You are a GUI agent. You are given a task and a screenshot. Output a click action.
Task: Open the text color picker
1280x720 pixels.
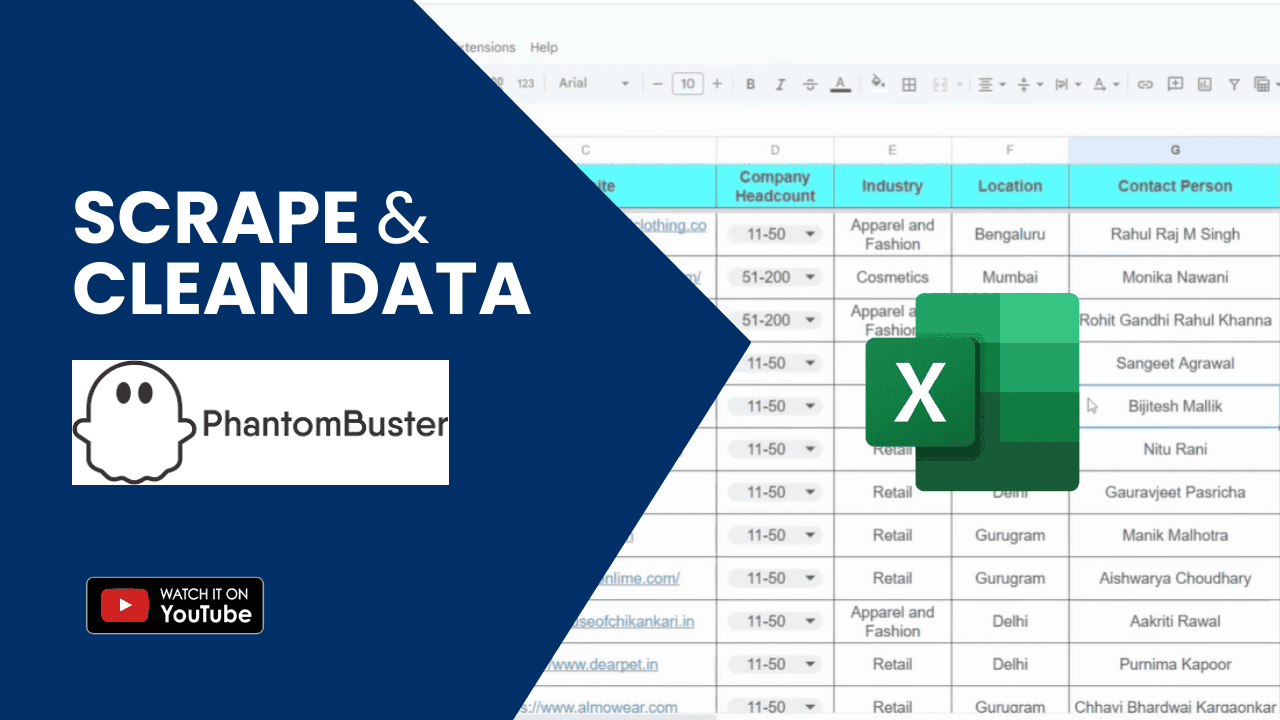[840, 84]
